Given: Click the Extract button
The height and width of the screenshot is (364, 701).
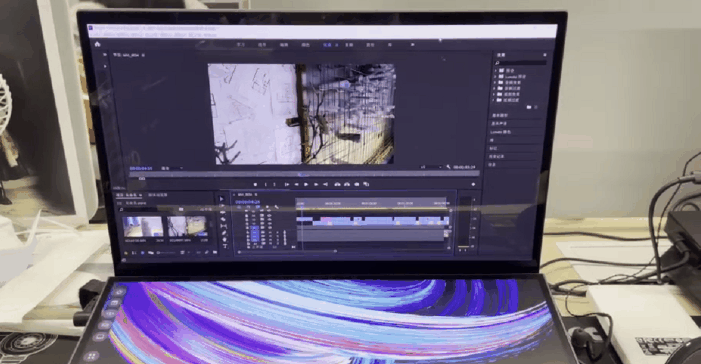Looking at the screenshot, I should tap(347, 184).
